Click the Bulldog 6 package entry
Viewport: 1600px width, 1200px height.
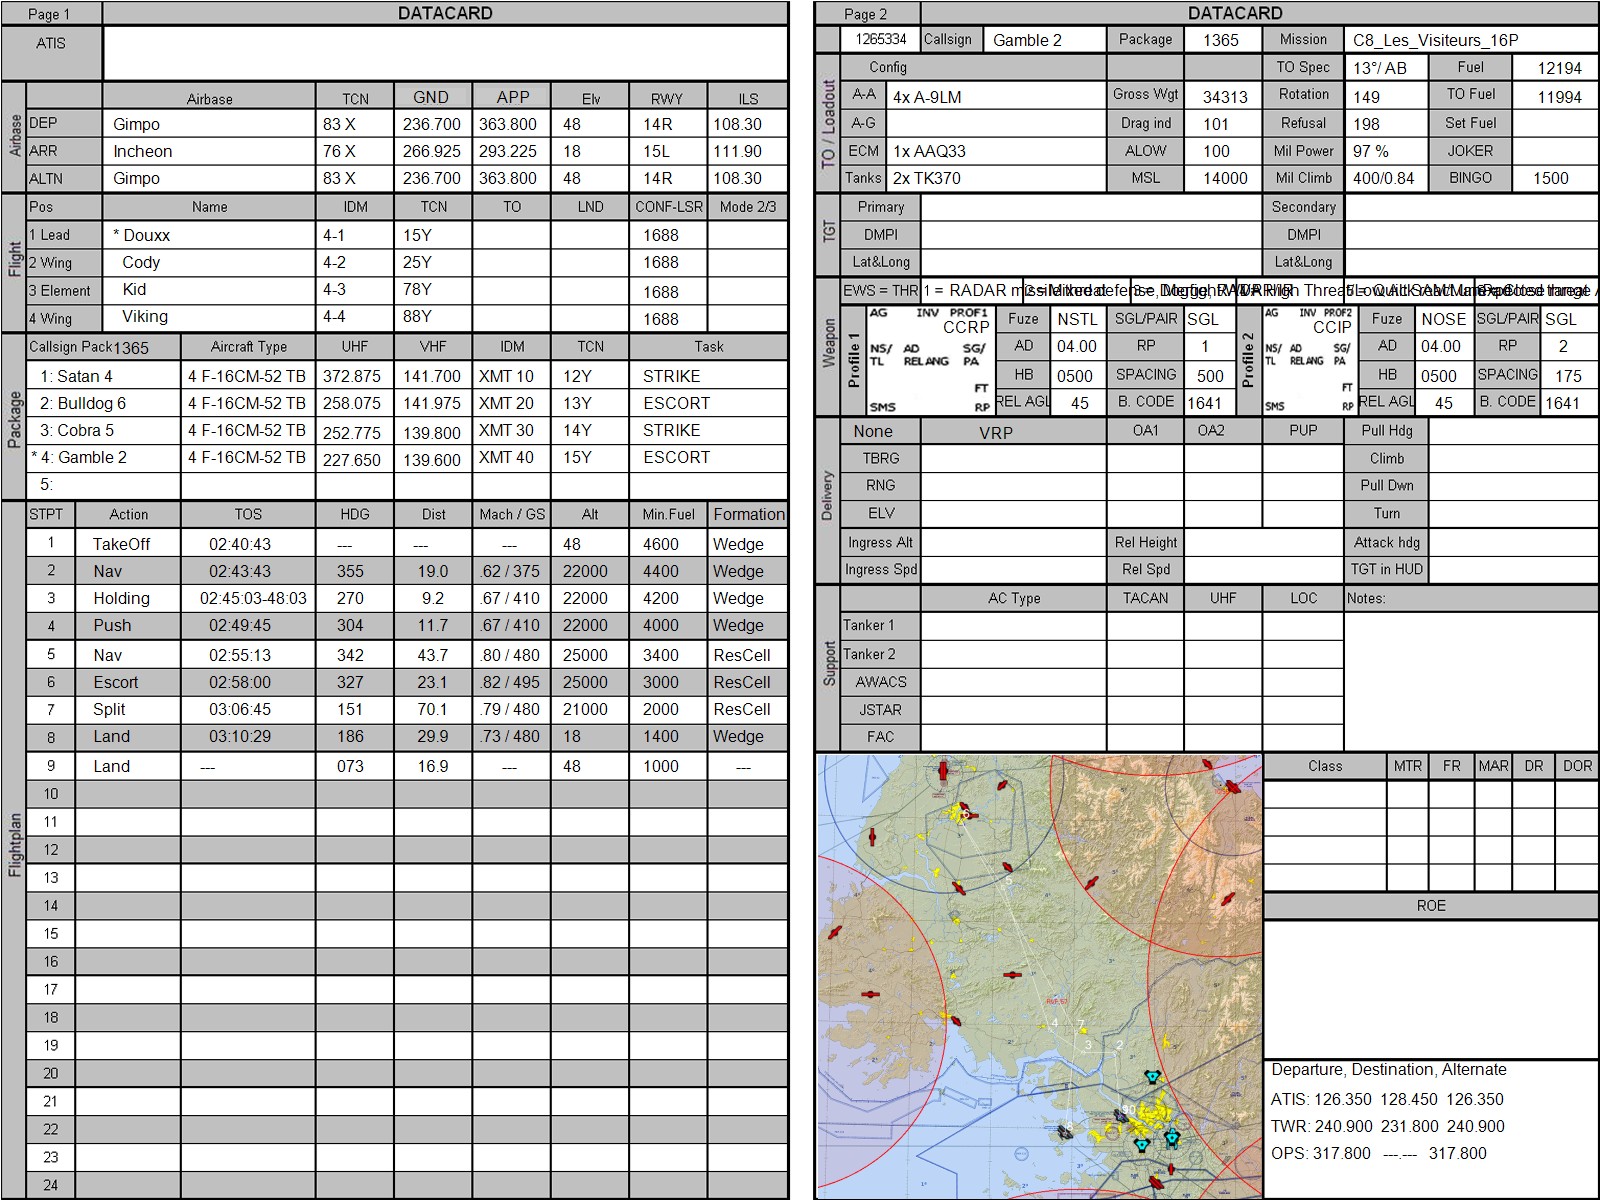click(x=91, y=403)
